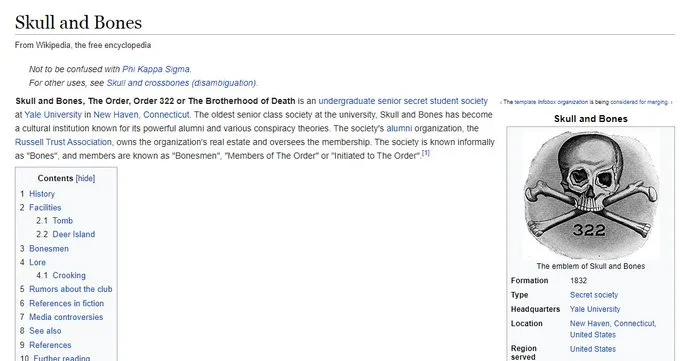Open New Haven, Connecticut link in infobox Location
The image size is (680, 361).
pos(613,324)
